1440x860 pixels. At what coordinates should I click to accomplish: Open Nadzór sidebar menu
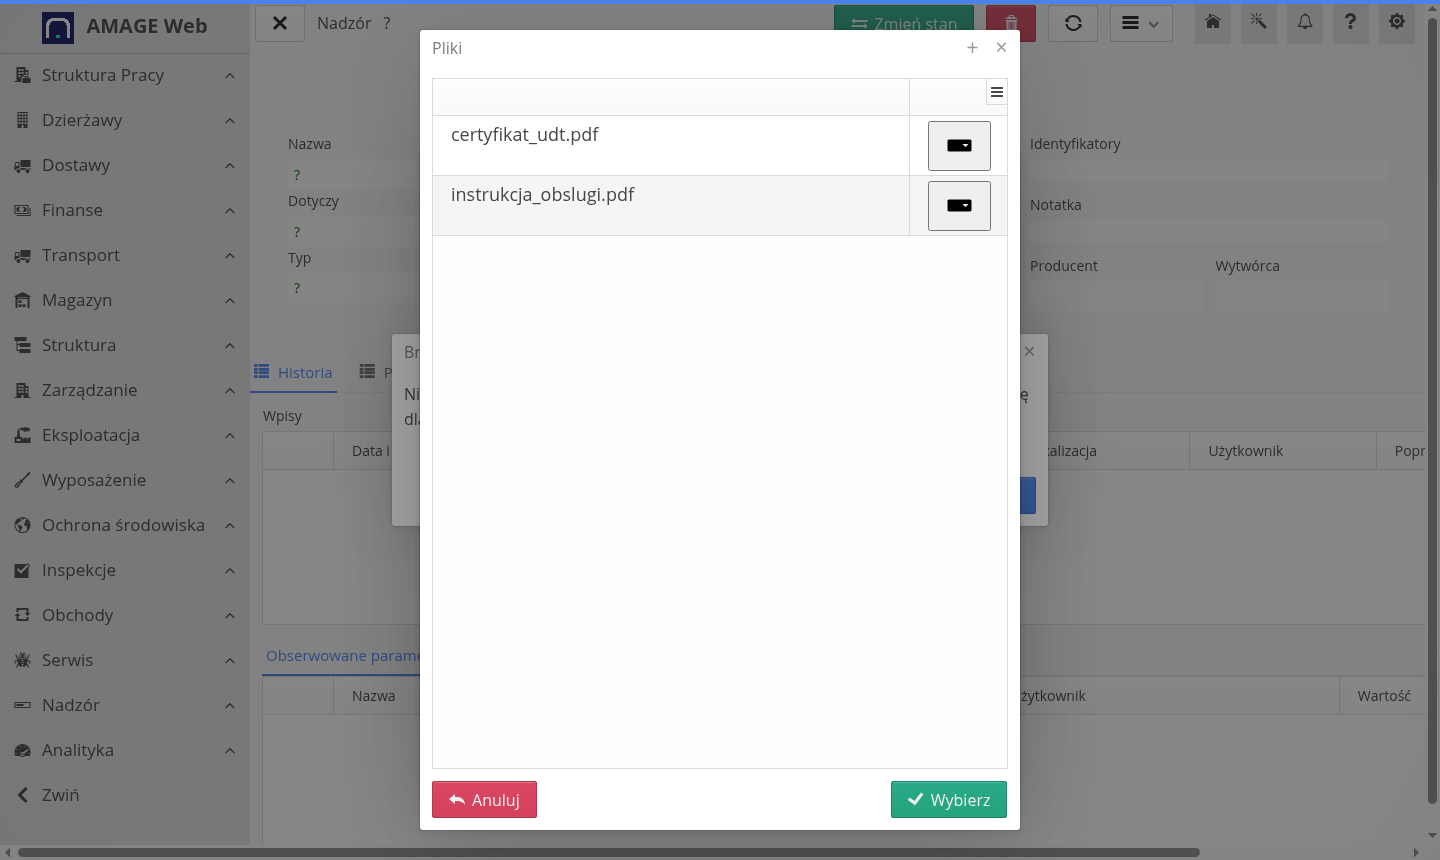(x=125, y=705)
